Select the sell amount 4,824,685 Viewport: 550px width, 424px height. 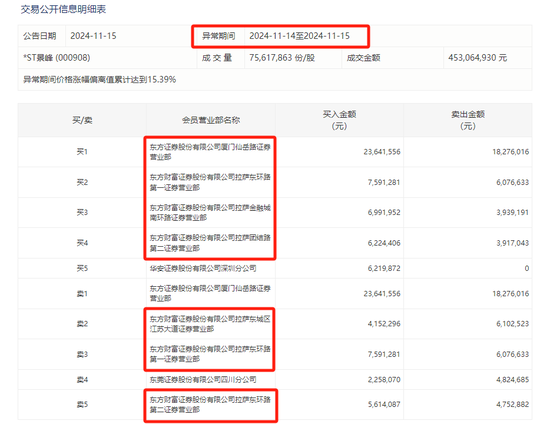tap(512, 380)
